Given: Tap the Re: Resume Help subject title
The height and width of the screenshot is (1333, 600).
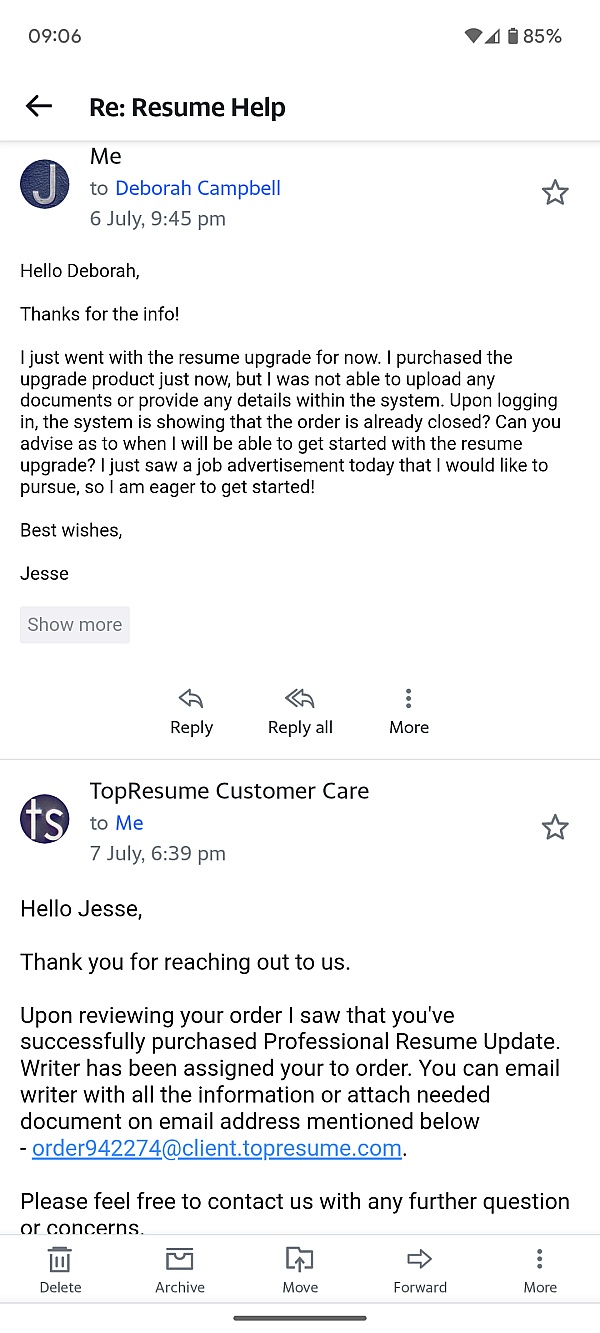Looking at the screenshot, I should tap(187, 107).
